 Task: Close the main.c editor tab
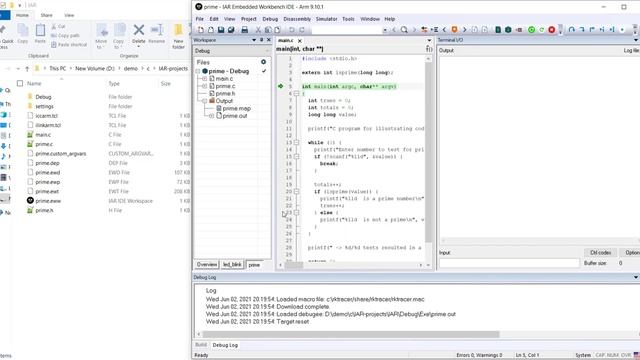(300, 40)
